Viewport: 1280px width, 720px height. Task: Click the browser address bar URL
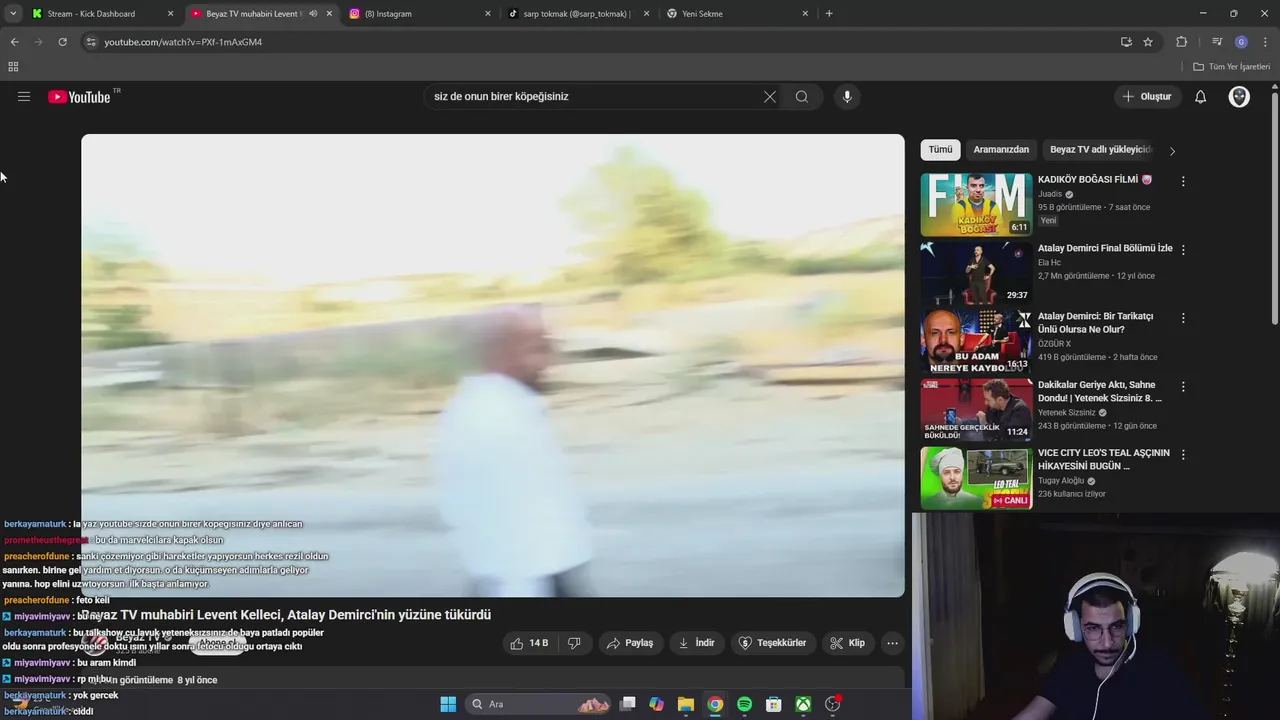pyautogui.click(x=183, y=42)
